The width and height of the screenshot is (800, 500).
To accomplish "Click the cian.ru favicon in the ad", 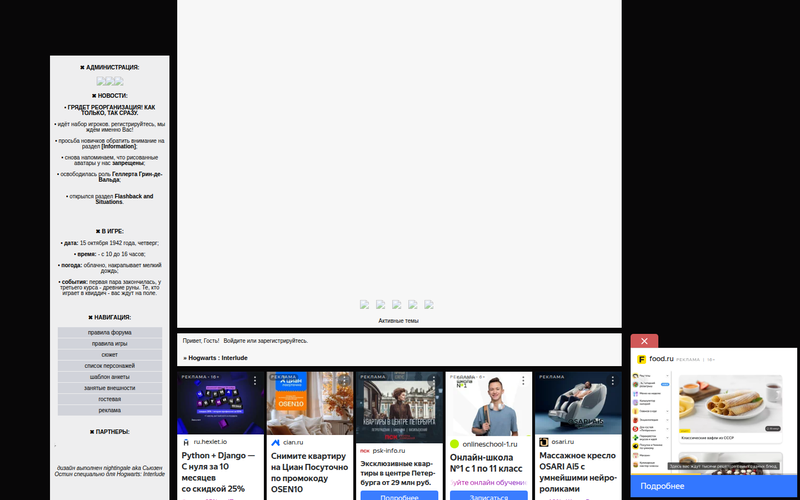I will tap(275, 441).
